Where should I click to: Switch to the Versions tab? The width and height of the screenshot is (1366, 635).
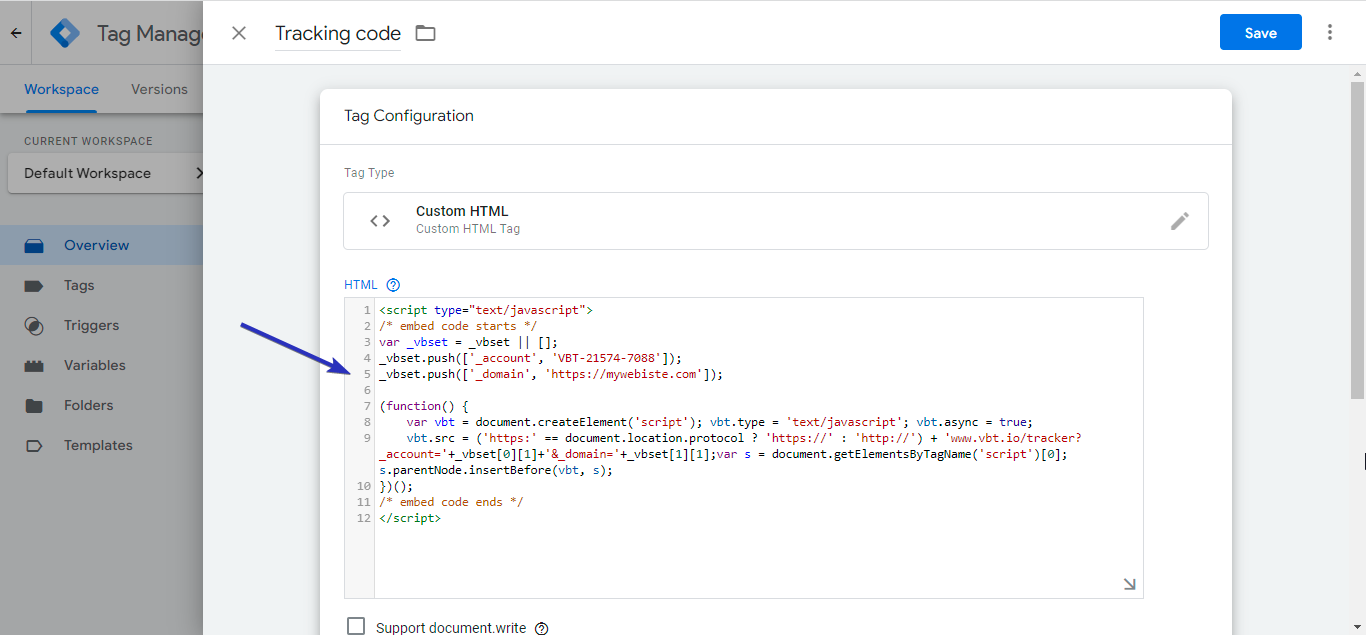(x=159, y=89)
